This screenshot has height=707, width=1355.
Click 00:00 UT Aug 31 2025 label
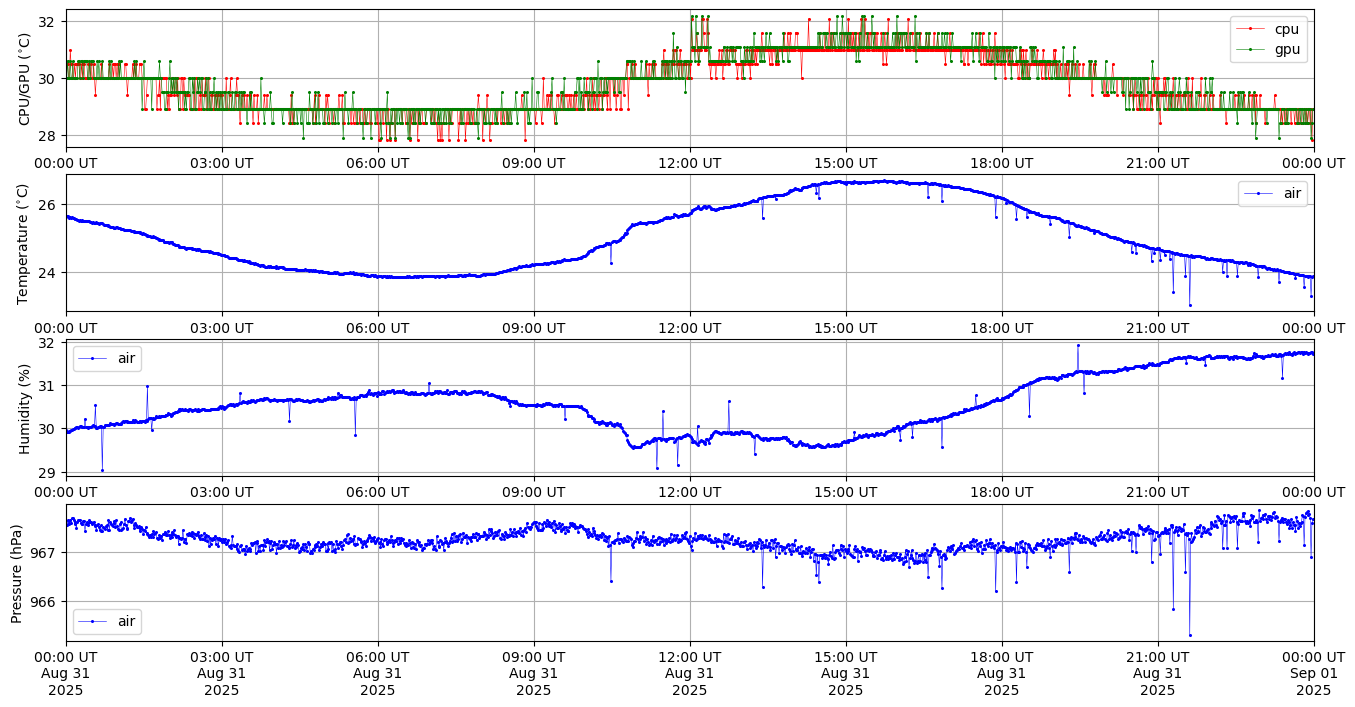pyautogui.click(x=66, y=674)
